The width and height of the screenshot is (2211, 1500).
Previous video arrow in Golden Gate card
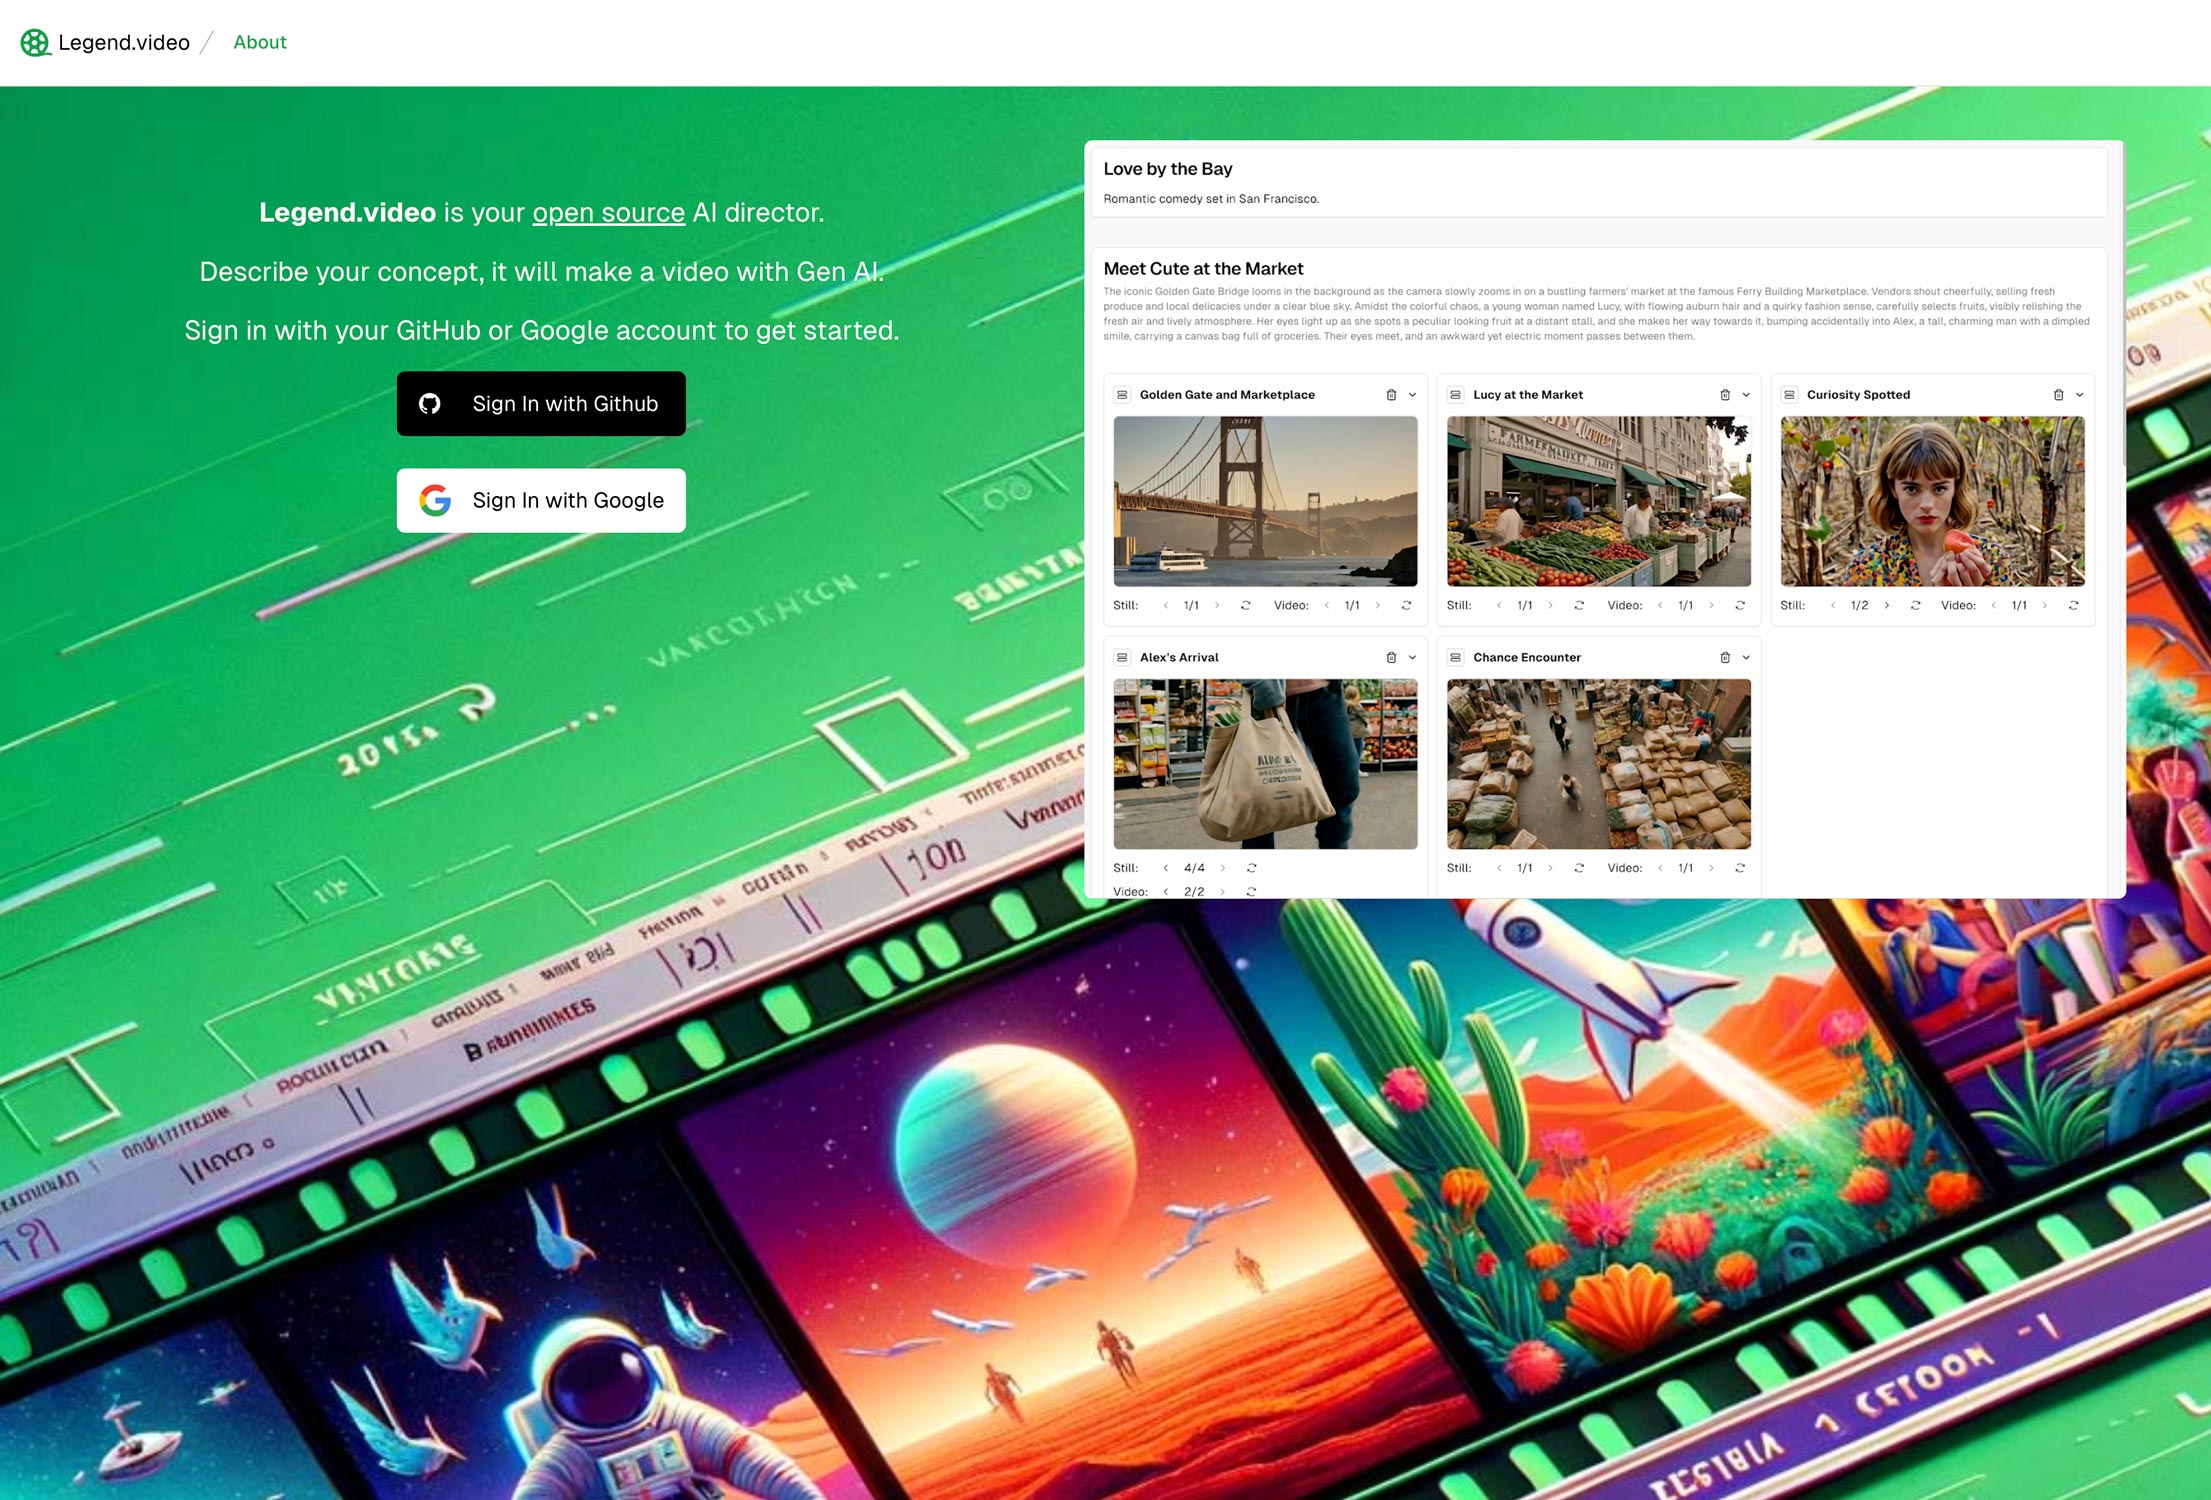[1326, 605]
